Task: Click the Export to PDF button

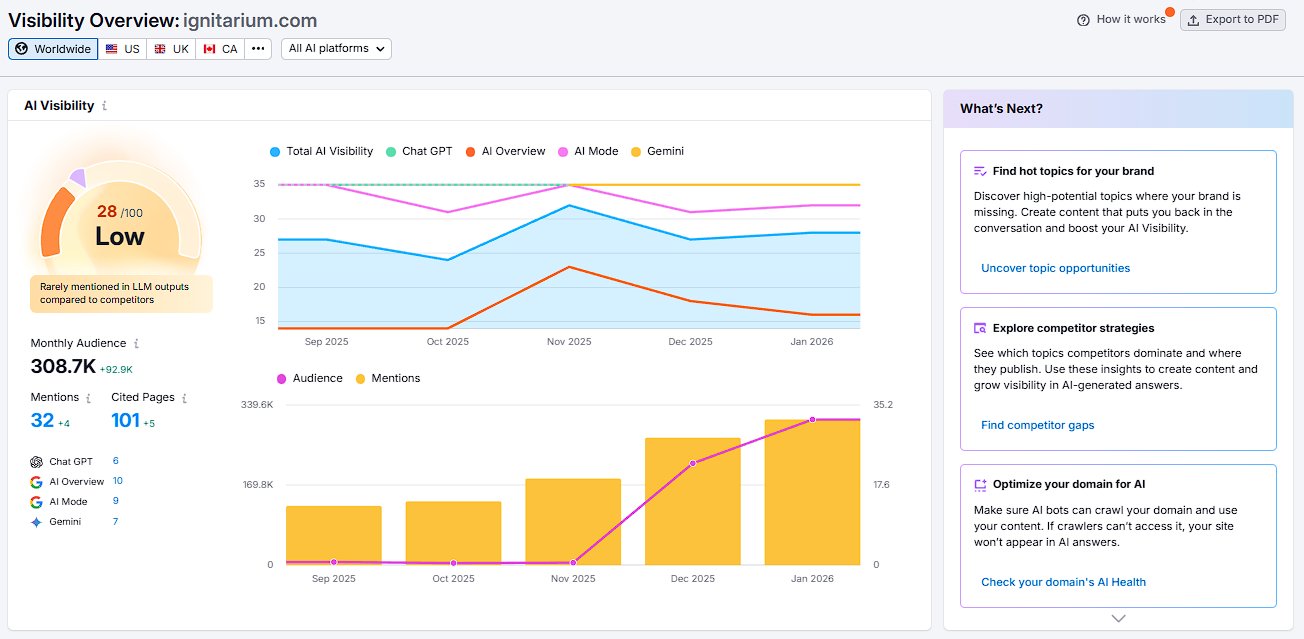Action: (1232, 19)
